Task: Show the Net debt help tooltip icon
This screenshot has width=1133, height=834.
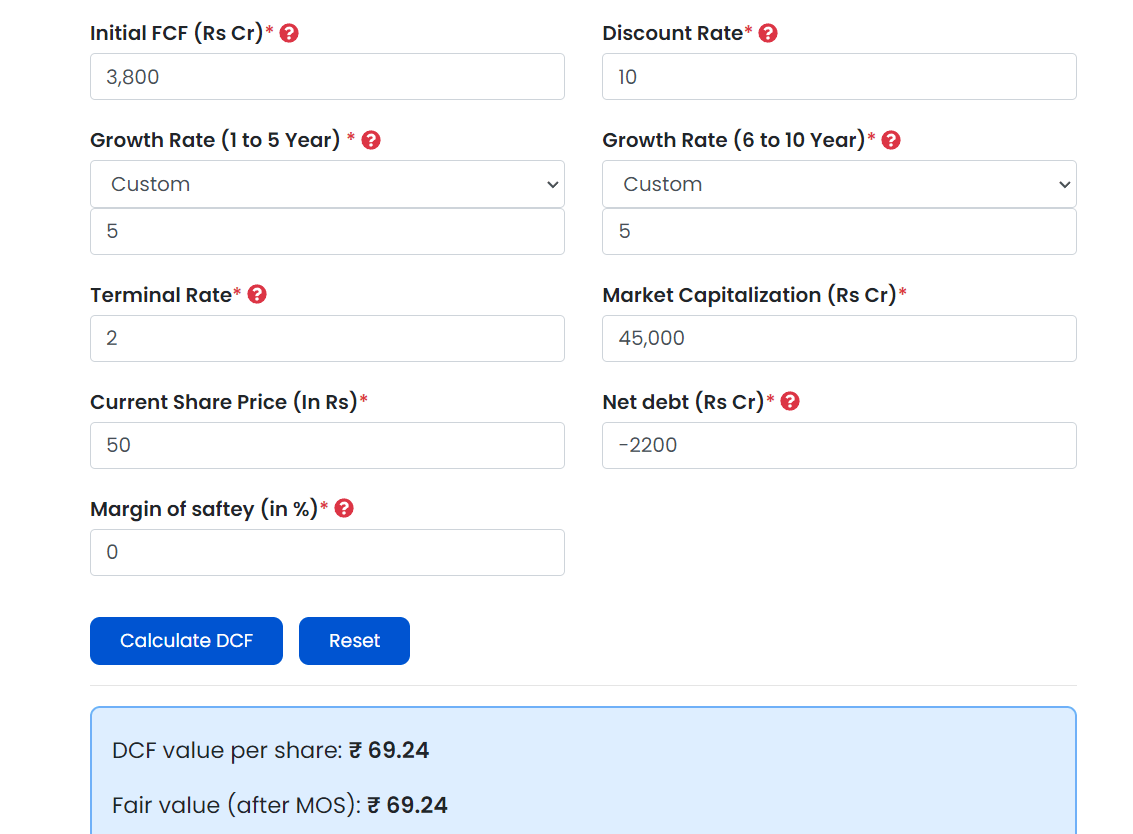Action: coord(790,402)
